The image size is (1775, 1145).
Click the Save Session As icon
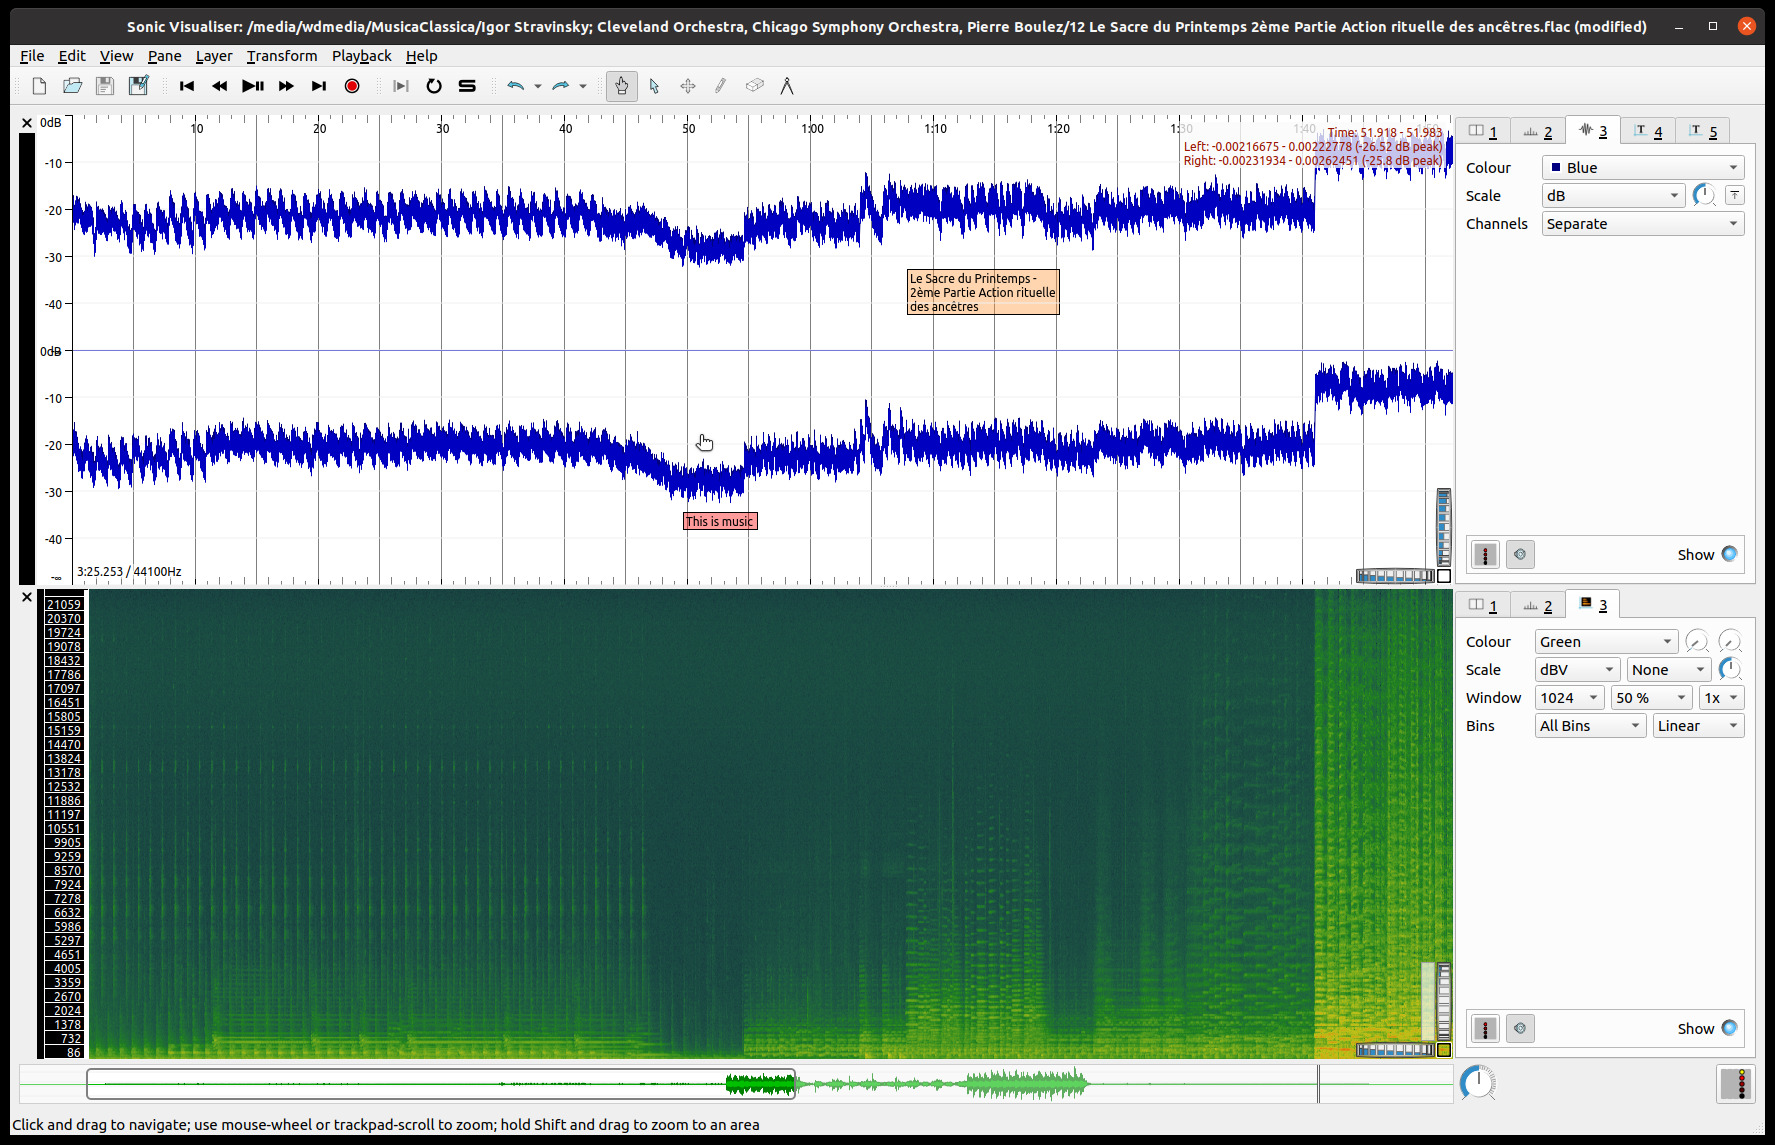point(138,86)
